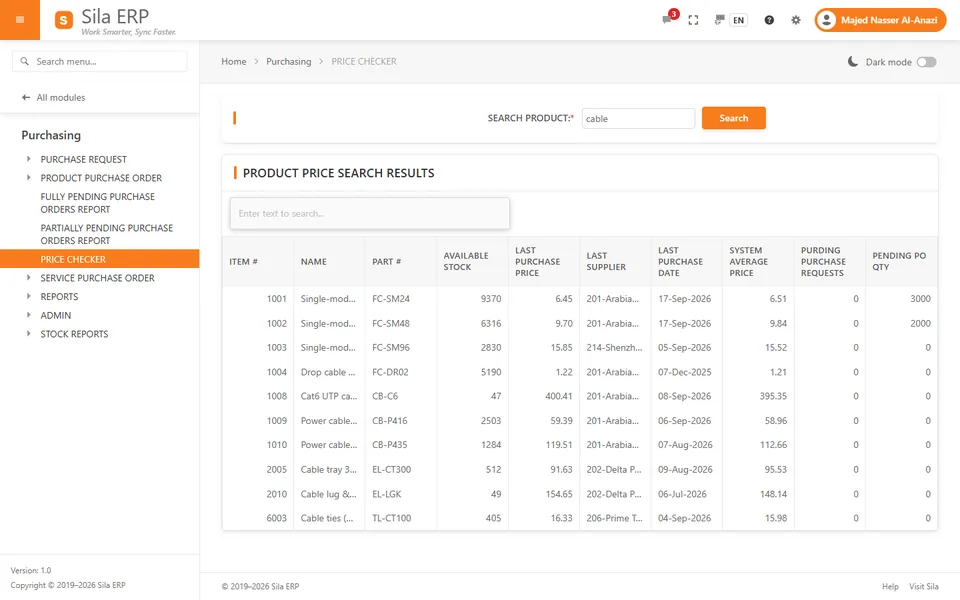Expand REPORTS menu

[59, 296]
